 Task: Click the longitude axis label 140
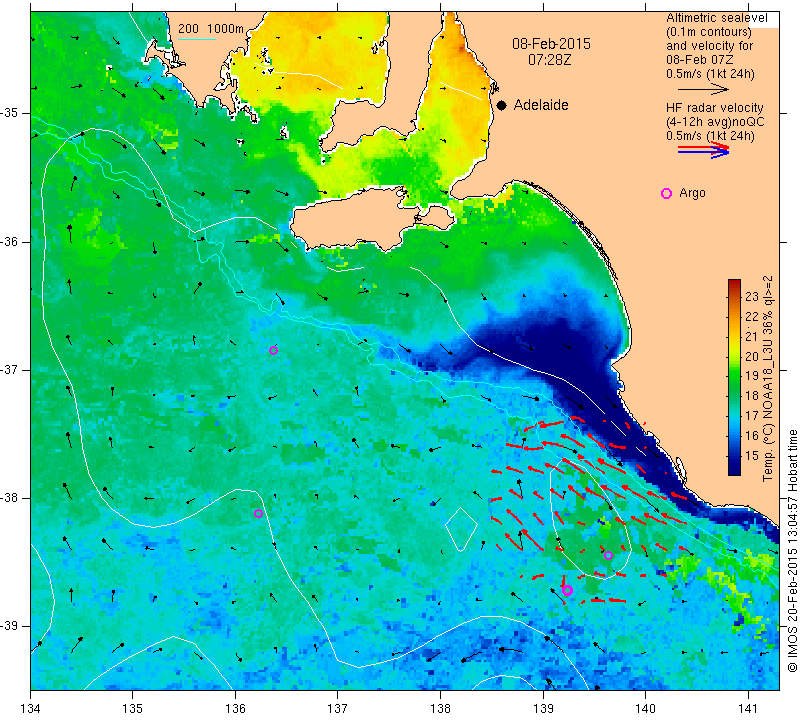click(x=645, y=709)
